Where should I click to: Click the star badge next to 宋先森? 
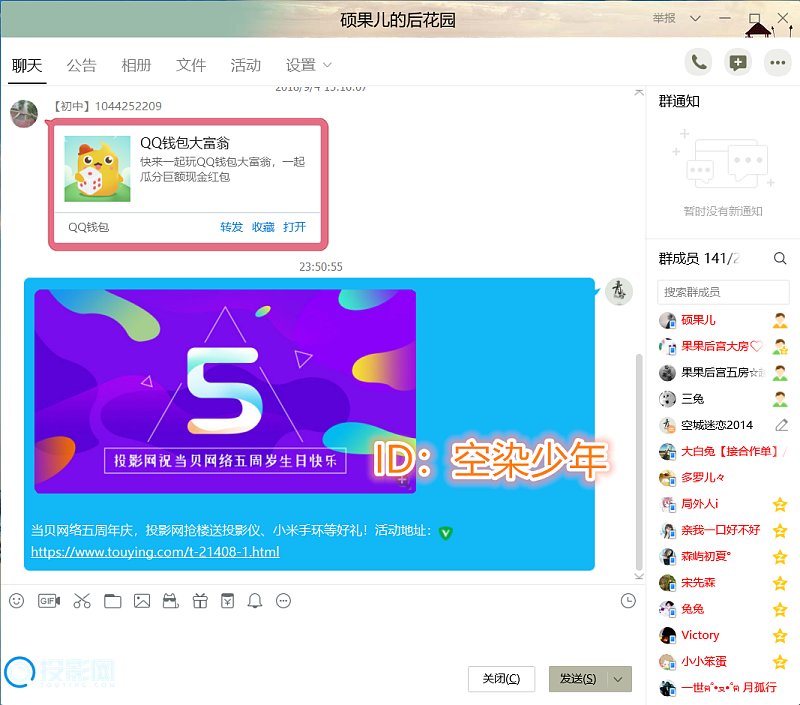coord(780,583)
